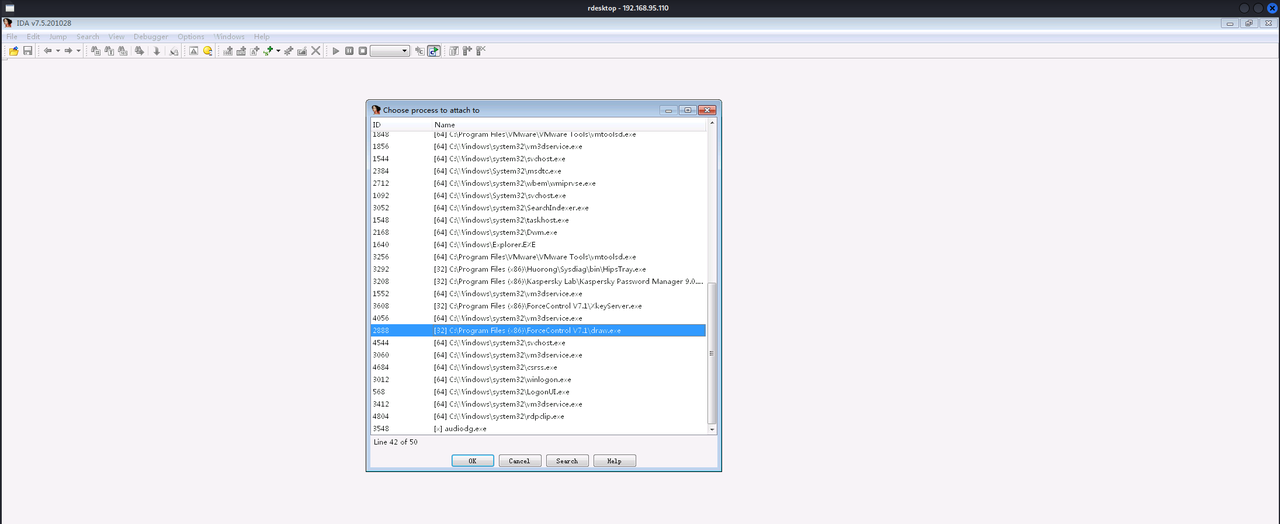Expand the jump back history arrow
Image resolution: width=1280 pixels, height=524 pixels.
57,51
